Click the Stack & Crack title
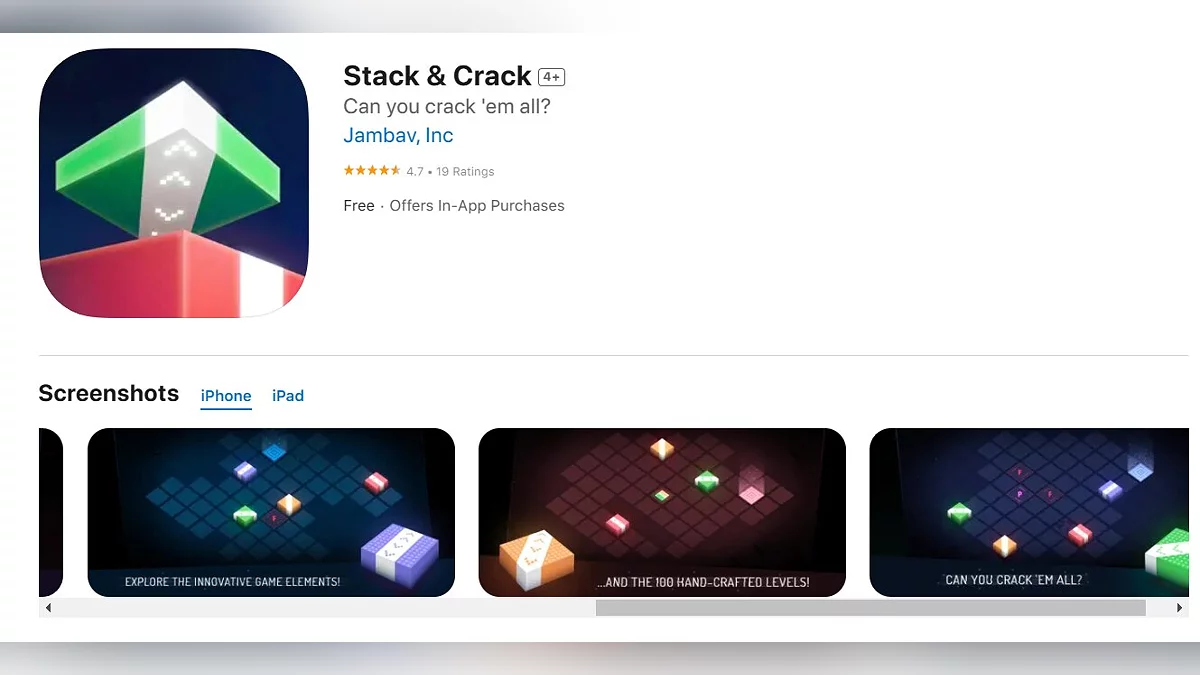The width and height of the screenshot is (1200, 675). [437, 76]
